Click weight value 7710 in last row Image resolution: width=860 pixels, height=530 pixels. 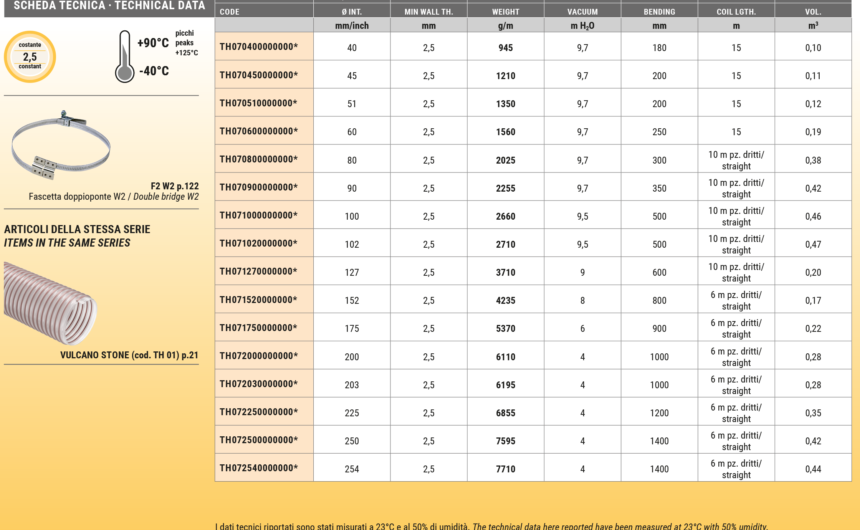coord(505,467)
